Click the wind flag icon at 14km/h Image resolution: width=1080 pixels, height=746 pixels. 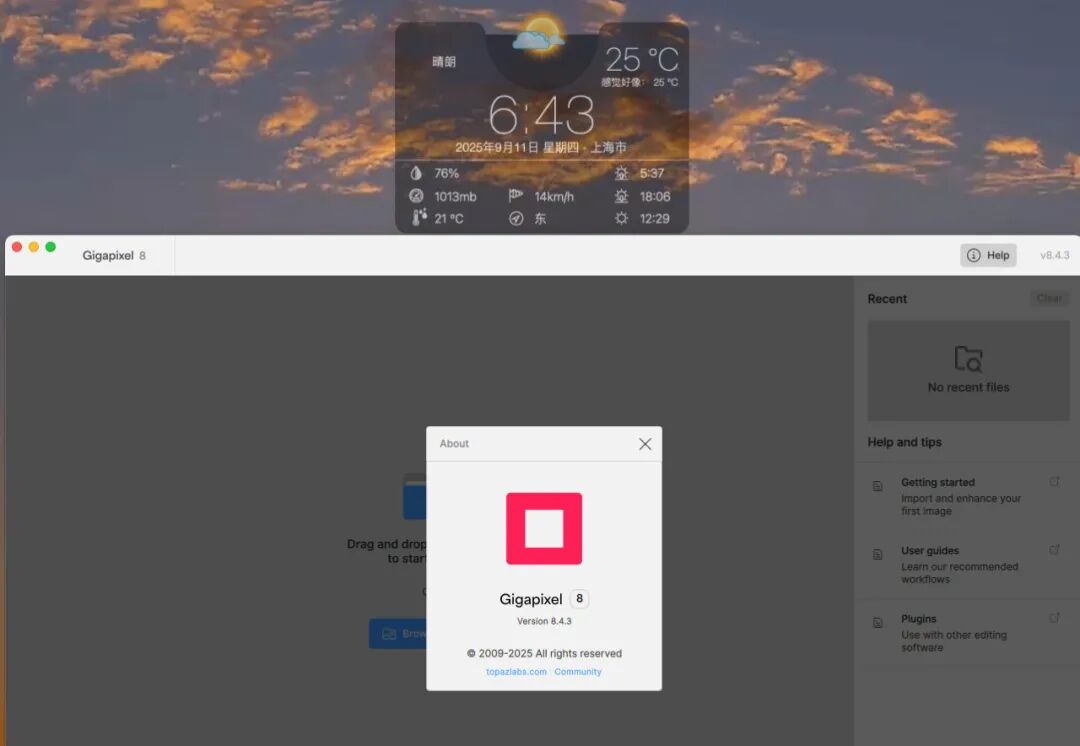(515, 196)
